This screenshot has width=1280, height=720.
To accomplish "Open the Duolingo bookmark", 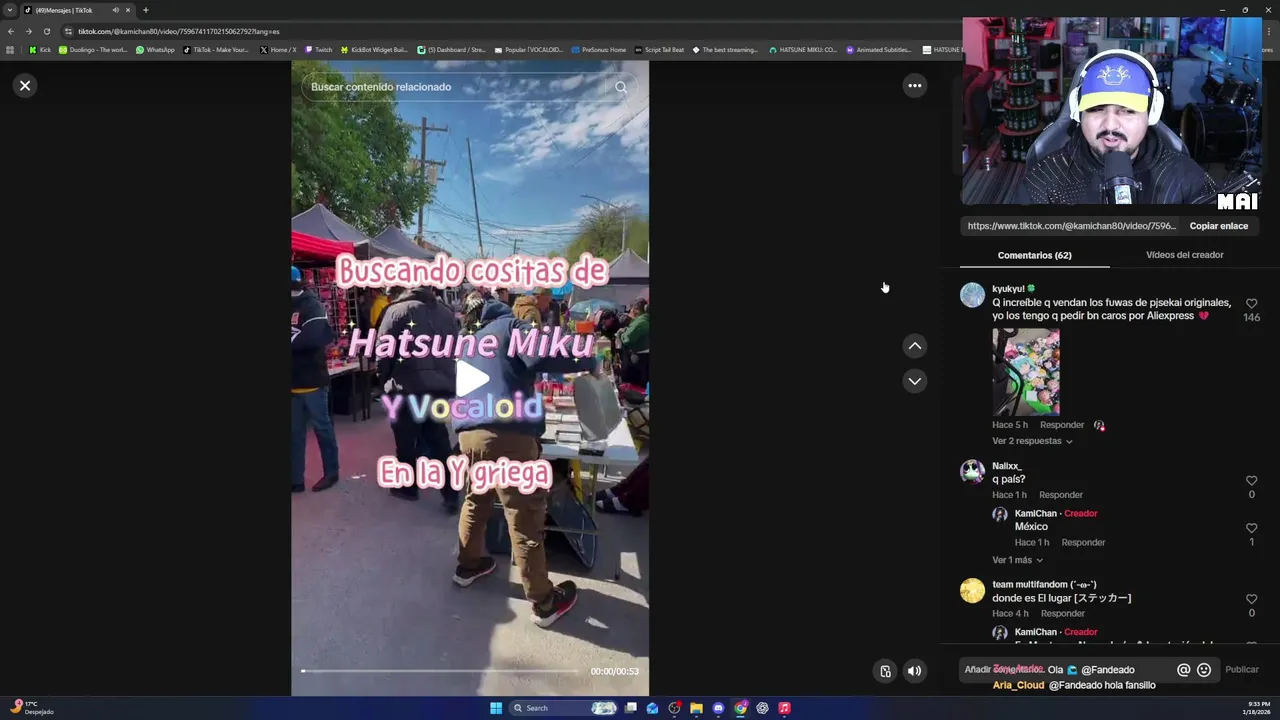I will 93,49.
